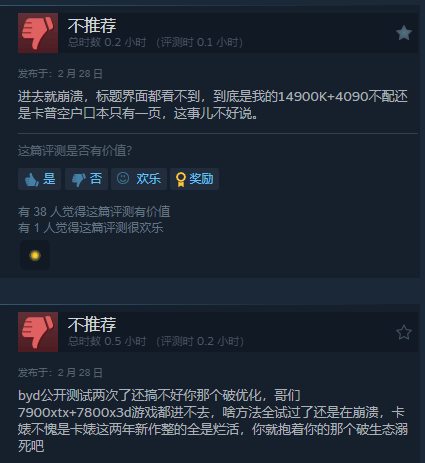Click the first review's 发布于 2月28日 date

tap(60, 74)
